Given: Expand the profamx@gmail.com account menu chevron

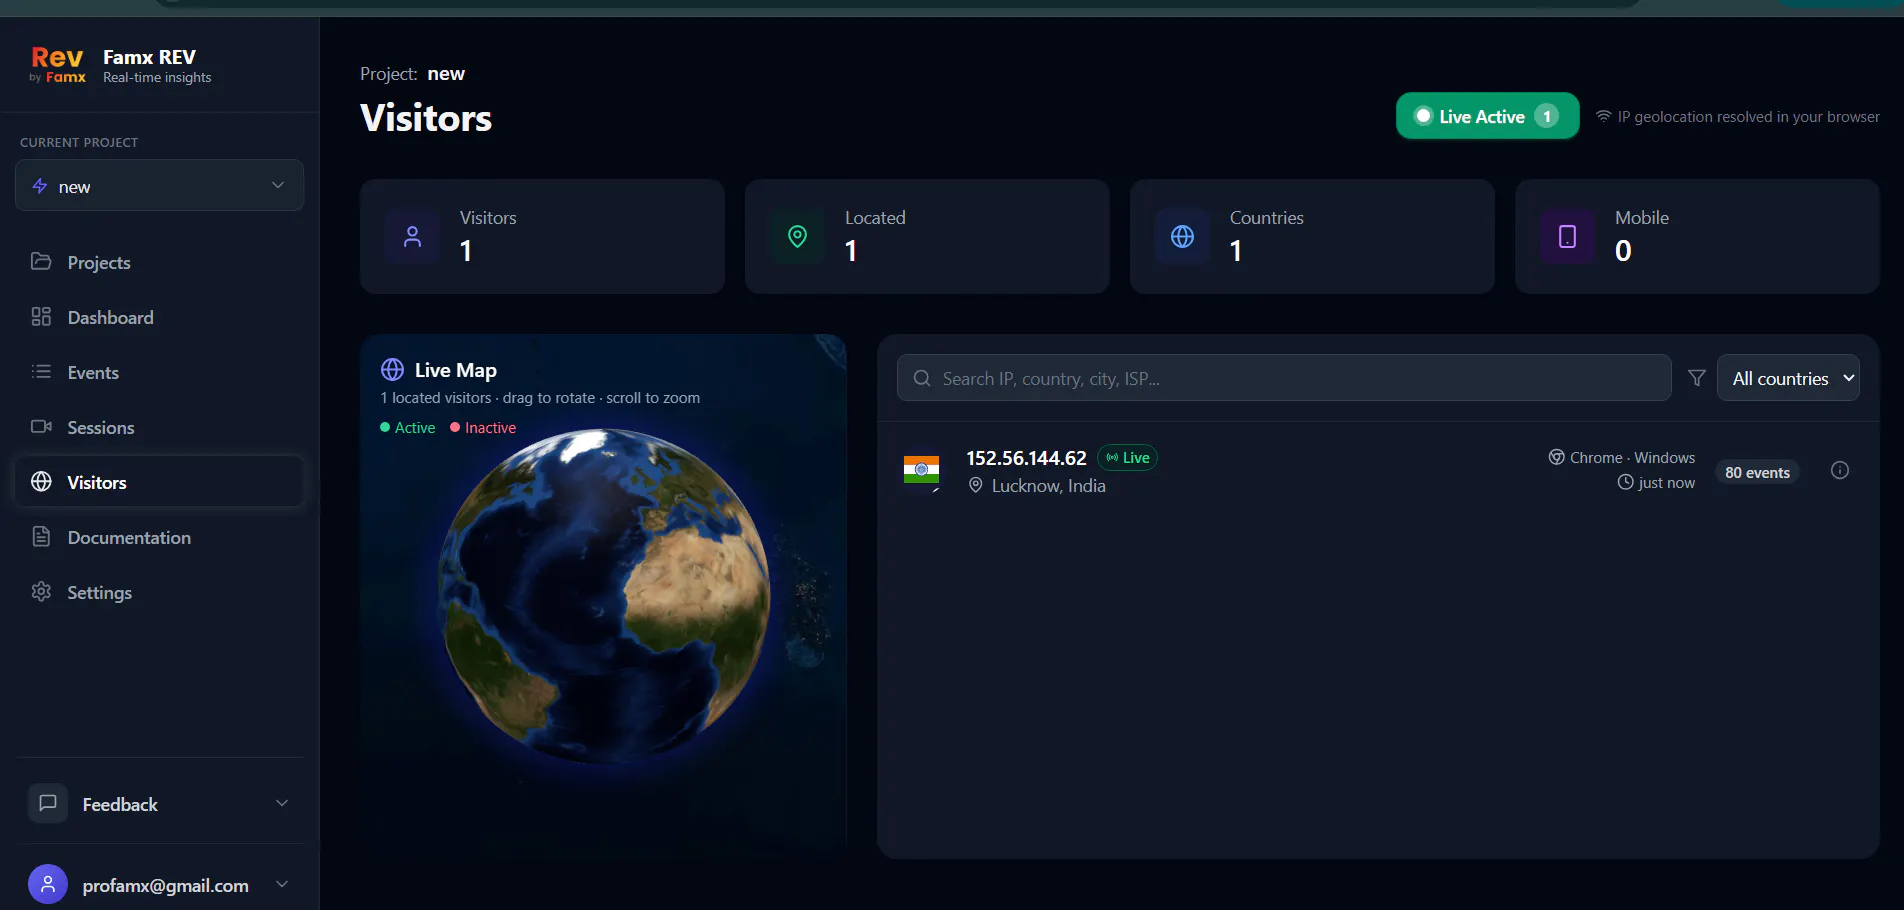Looking at the screenshot, I should 282,884.
